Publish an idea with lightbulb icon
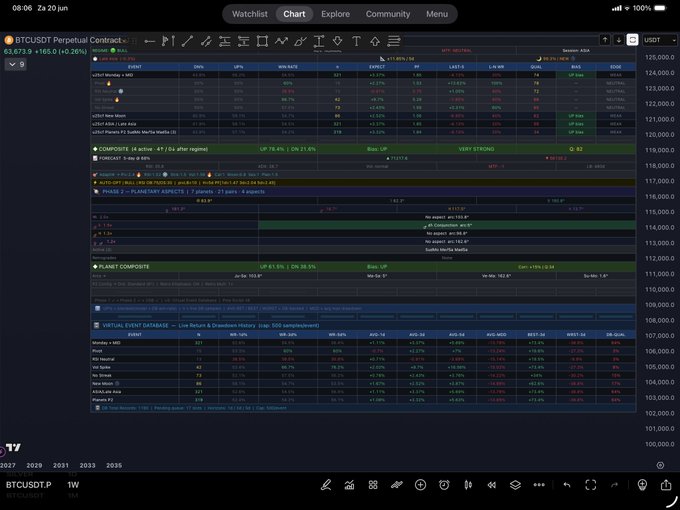Screen dimensions: 680x510 tap(642, 485)
